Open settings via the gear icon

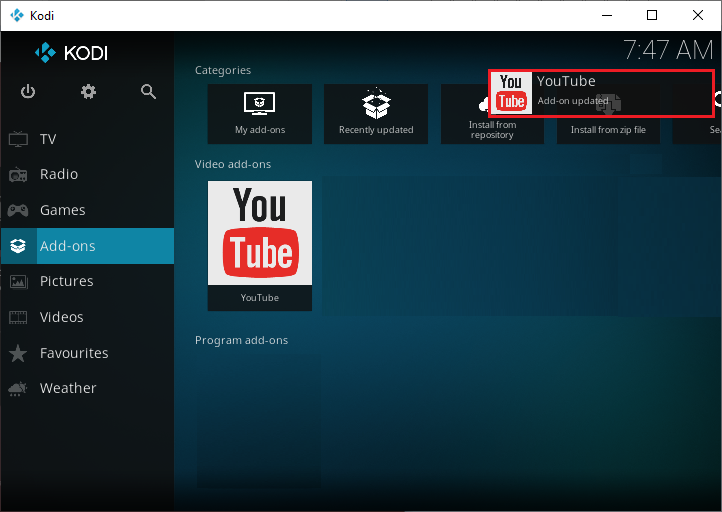[x=88, y=92]
